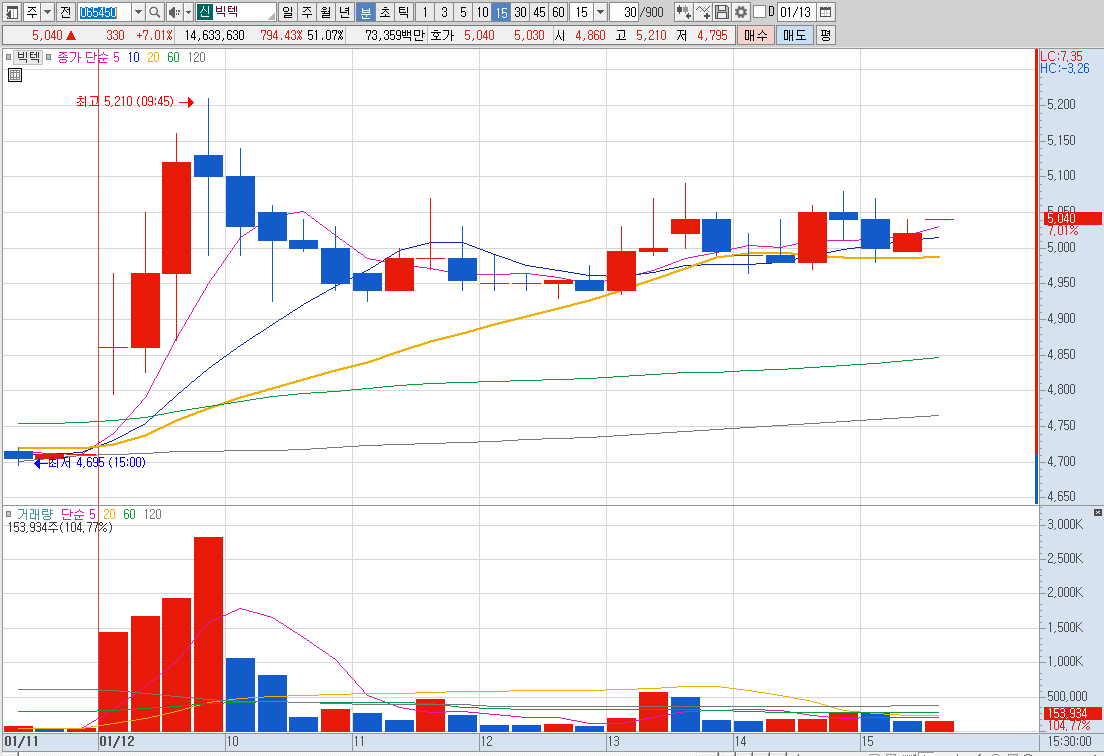Click the 최저 4,695 (15:00) low label
The width and height of the screenshot is (1104, 756).
tap(96, 462)
